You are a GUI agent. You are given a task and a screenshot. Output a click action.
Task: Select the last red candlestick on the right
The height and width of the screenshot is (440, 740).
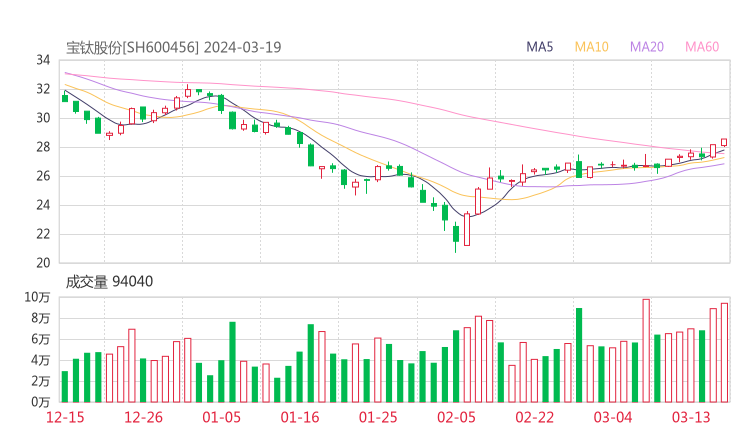tap(724, 142)
